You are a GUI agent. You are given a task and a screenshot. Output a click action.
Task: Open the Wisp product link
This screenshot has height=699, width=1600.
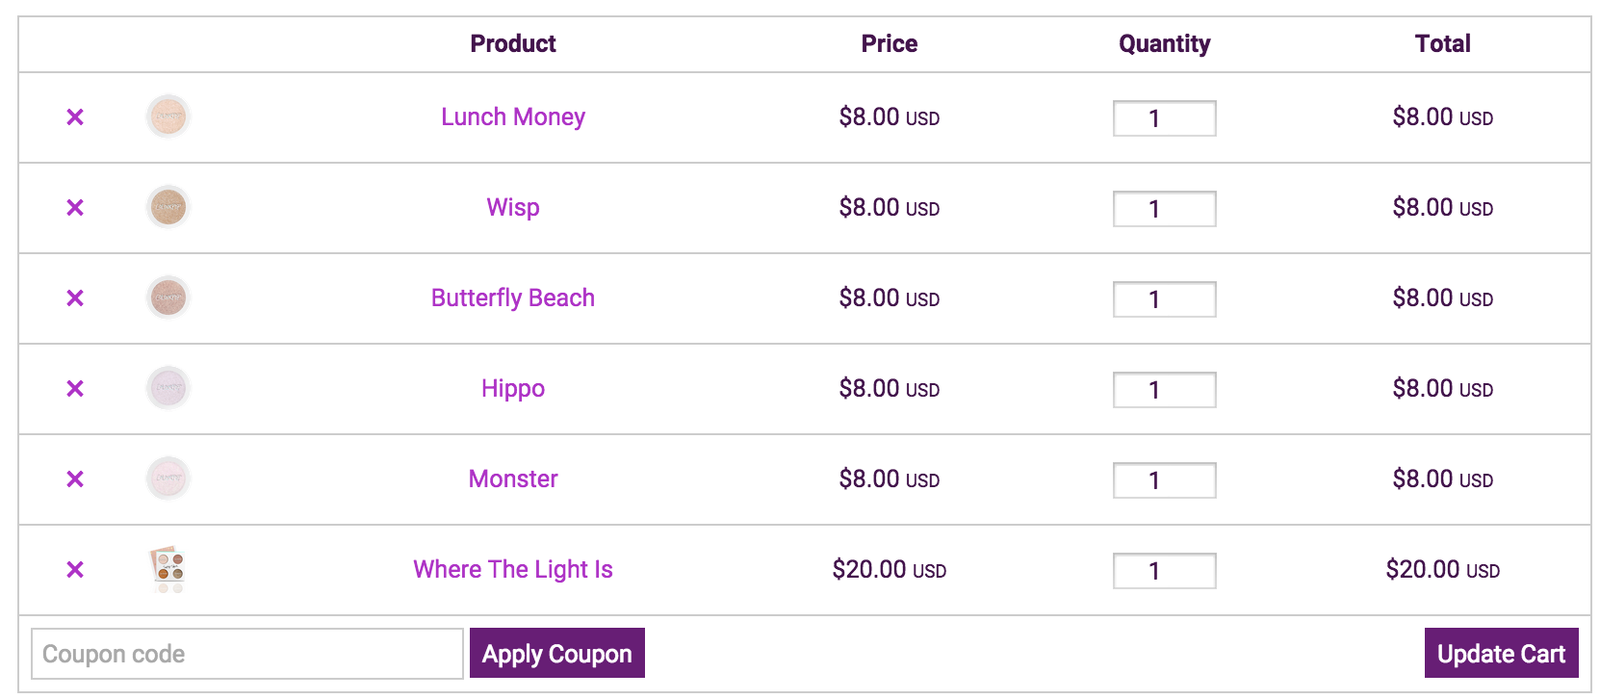coord(513,208)
